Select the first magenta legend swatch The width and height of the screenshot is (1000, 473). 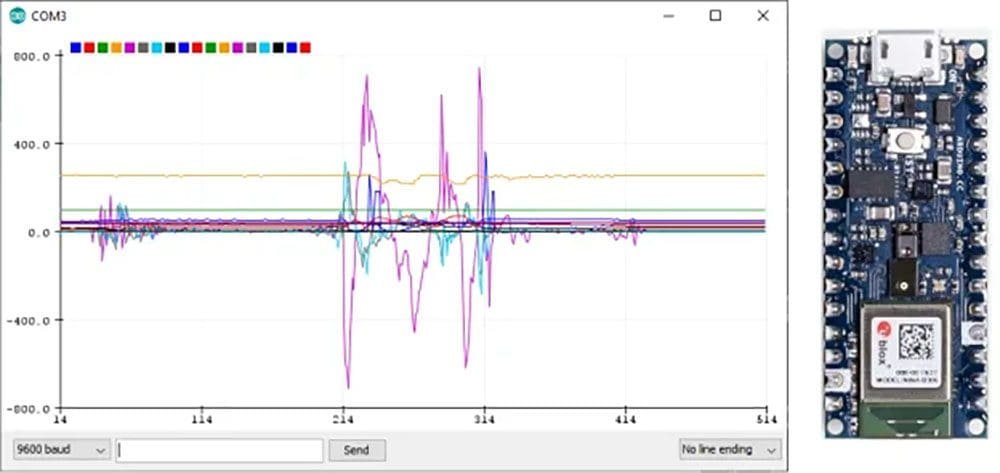[x=130, y=47]
